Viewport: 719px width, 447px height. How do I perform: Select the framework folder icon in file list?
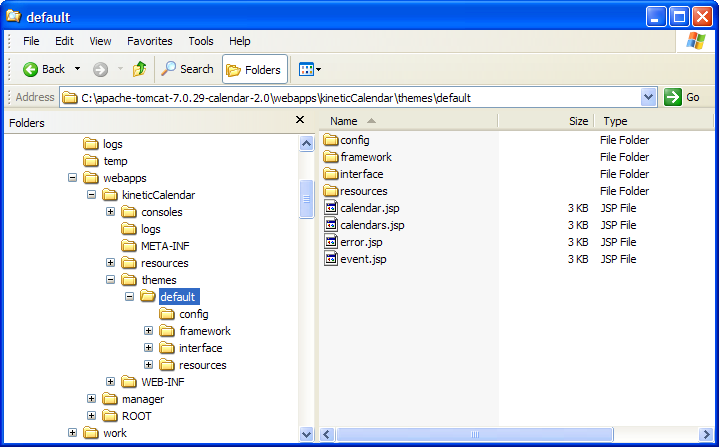(x=331, y=157)
